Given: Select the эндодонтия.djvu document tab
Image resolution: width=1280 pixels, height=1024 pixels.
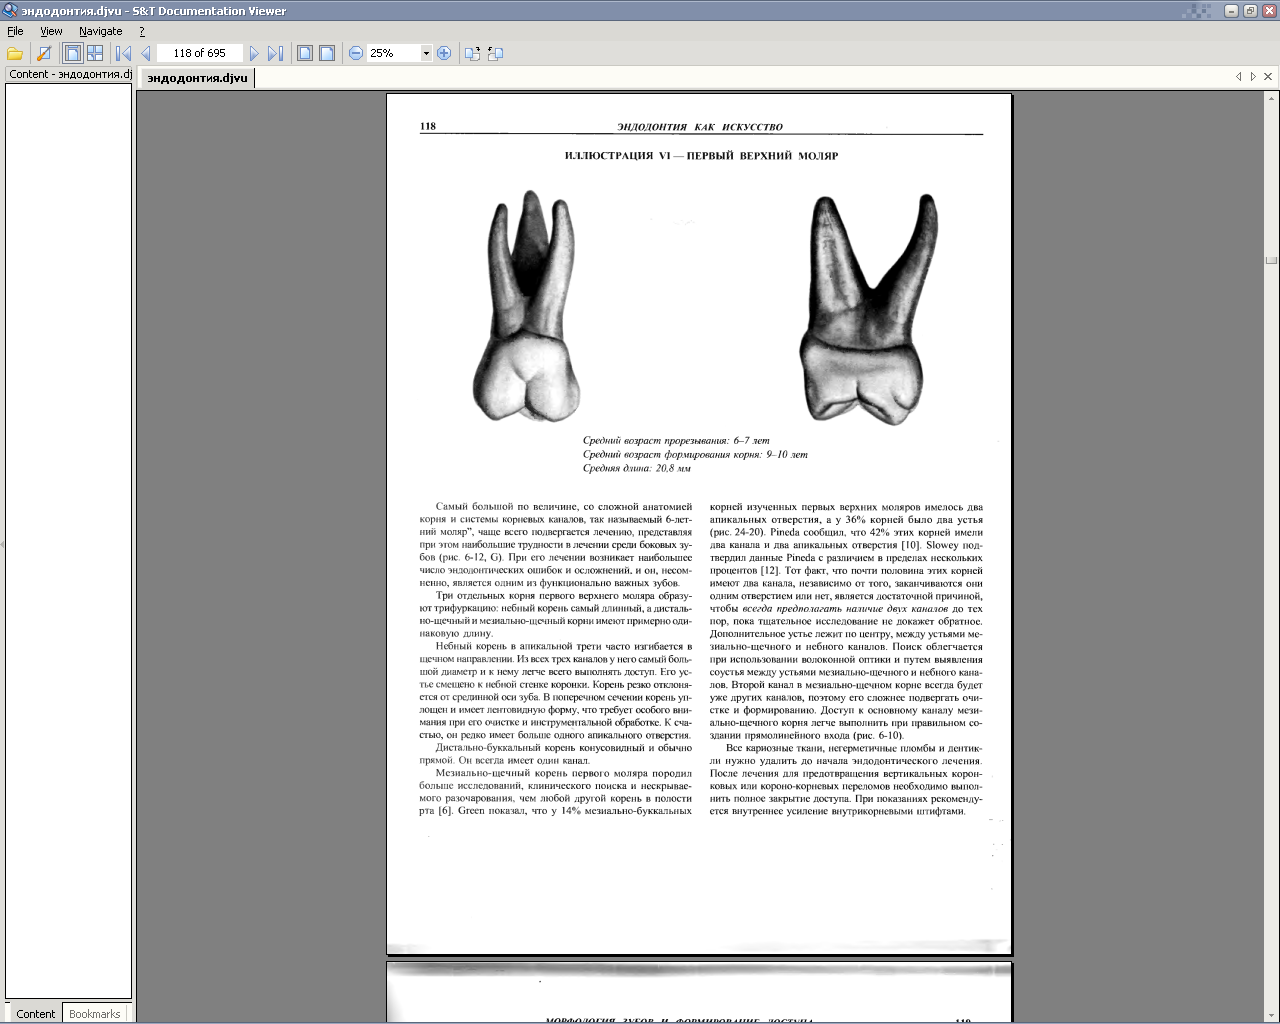Looking at the screenshot, I should click(x=197, y=77).
